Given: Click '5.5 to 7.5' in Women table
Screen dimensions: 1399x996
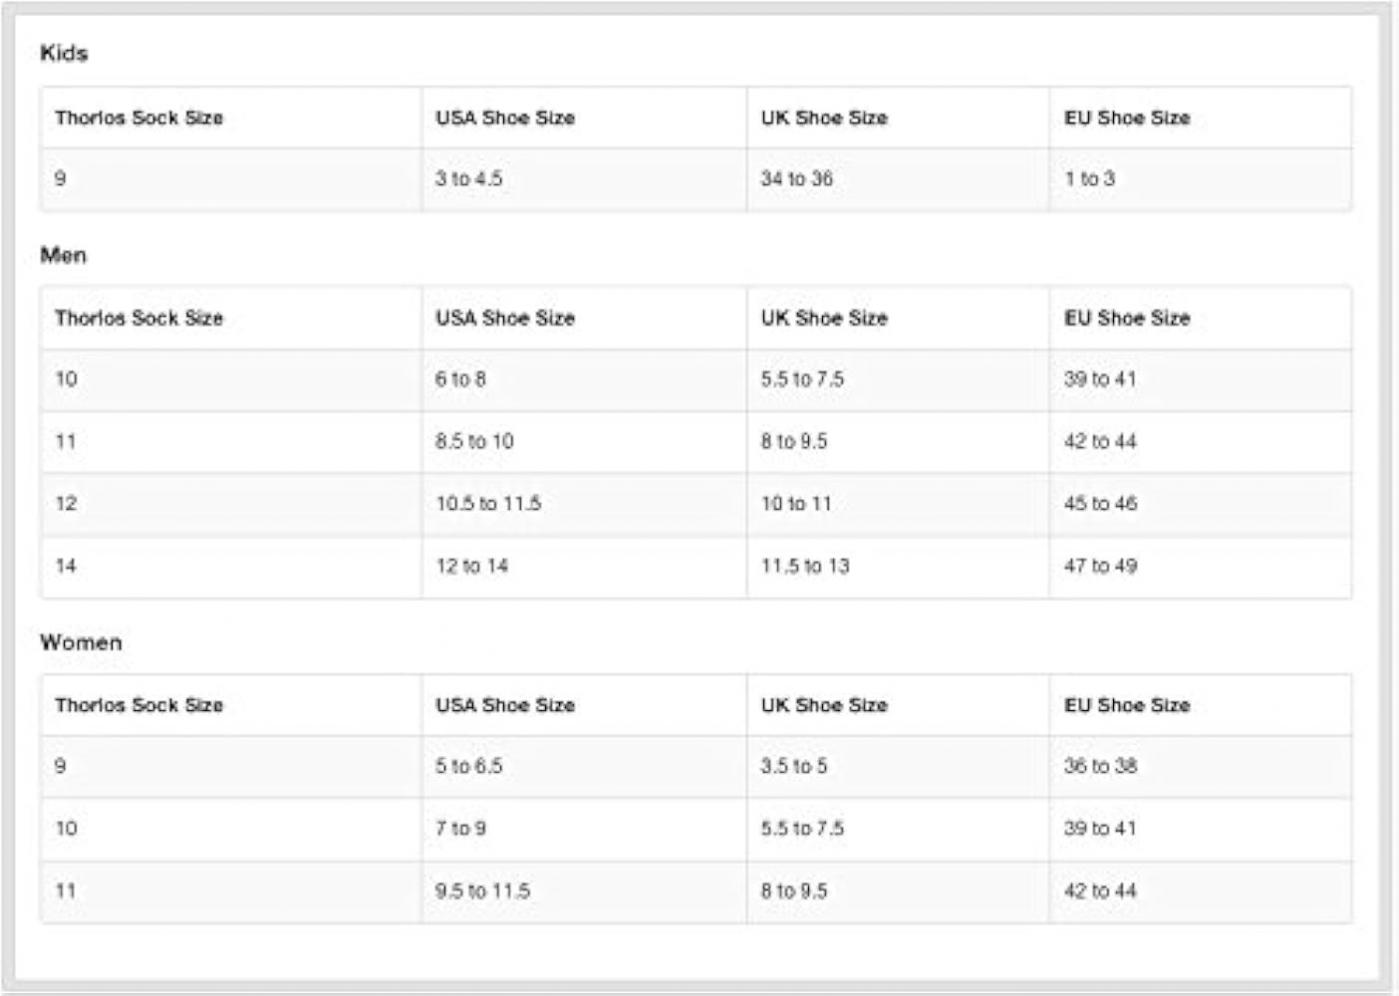Looking at the screenshot, I should pyautogui.click(x=802, y=828).
